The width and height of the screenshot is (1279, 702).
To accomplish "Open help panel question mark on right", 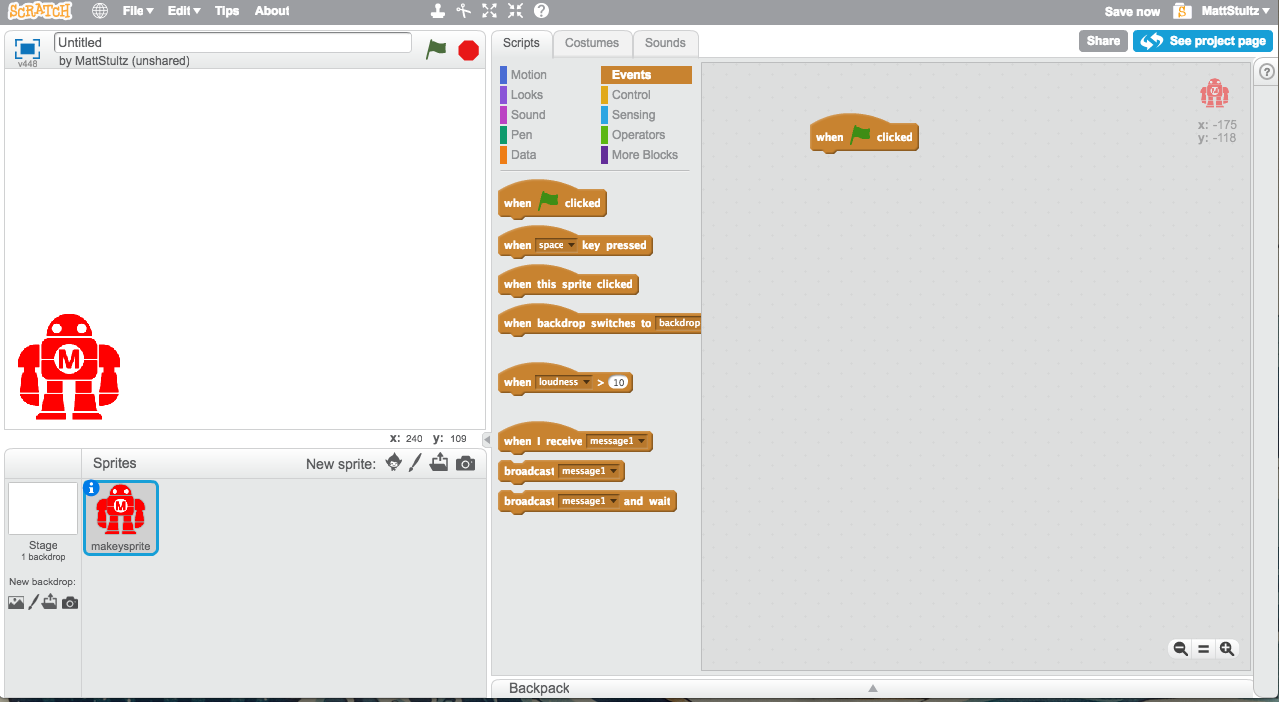I will (x=1266, y=72).
